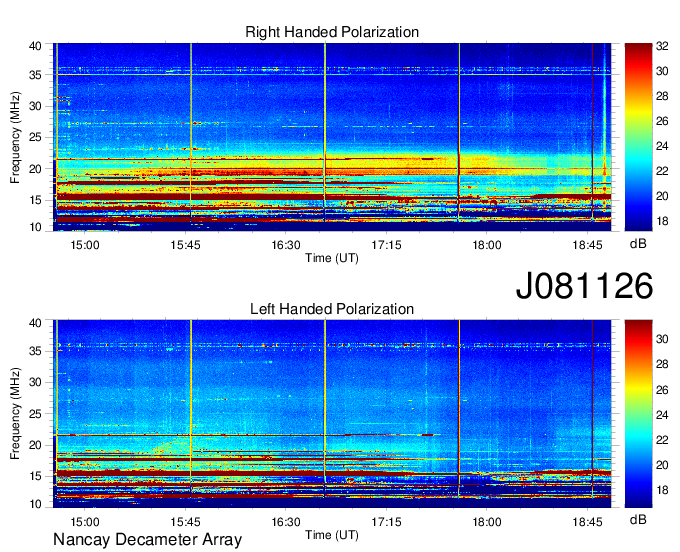
Task: Click the Right Handed Polarization spectrogram image
Action: click(332, 137)
